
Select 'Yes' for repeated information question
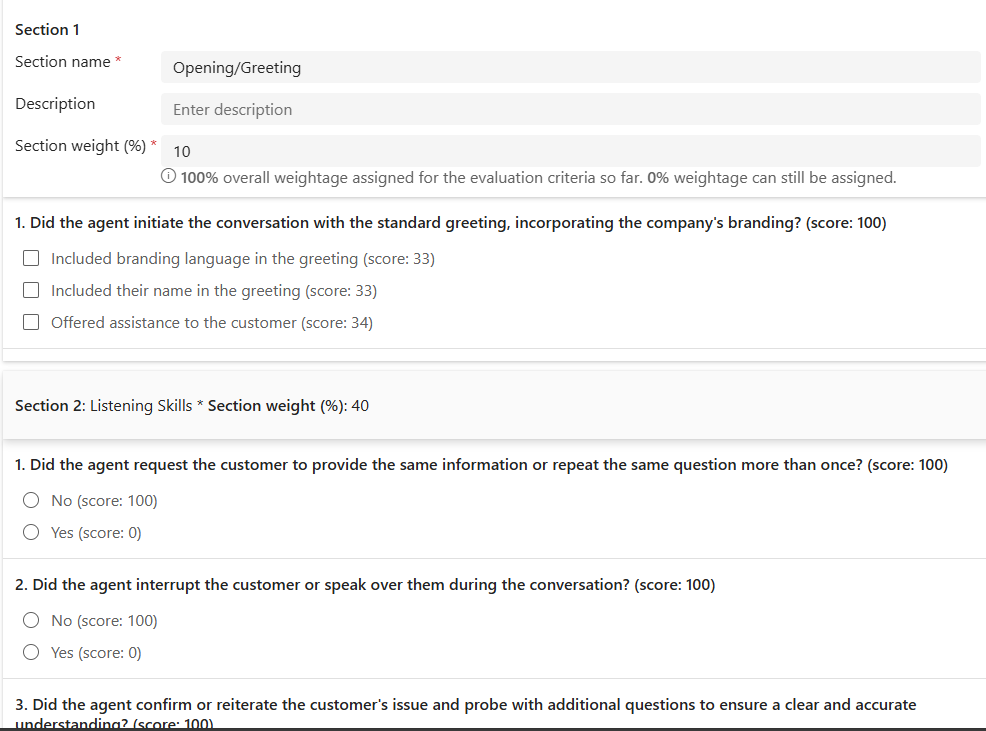click(x=32, y=533)
